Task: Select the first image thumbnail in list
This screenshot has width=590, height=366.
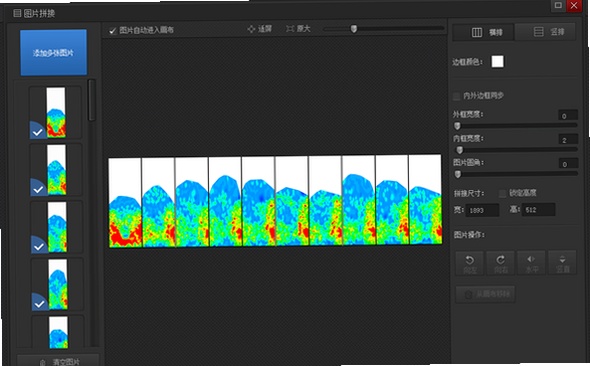Action: pyautogui.click(x=55, y=112)
